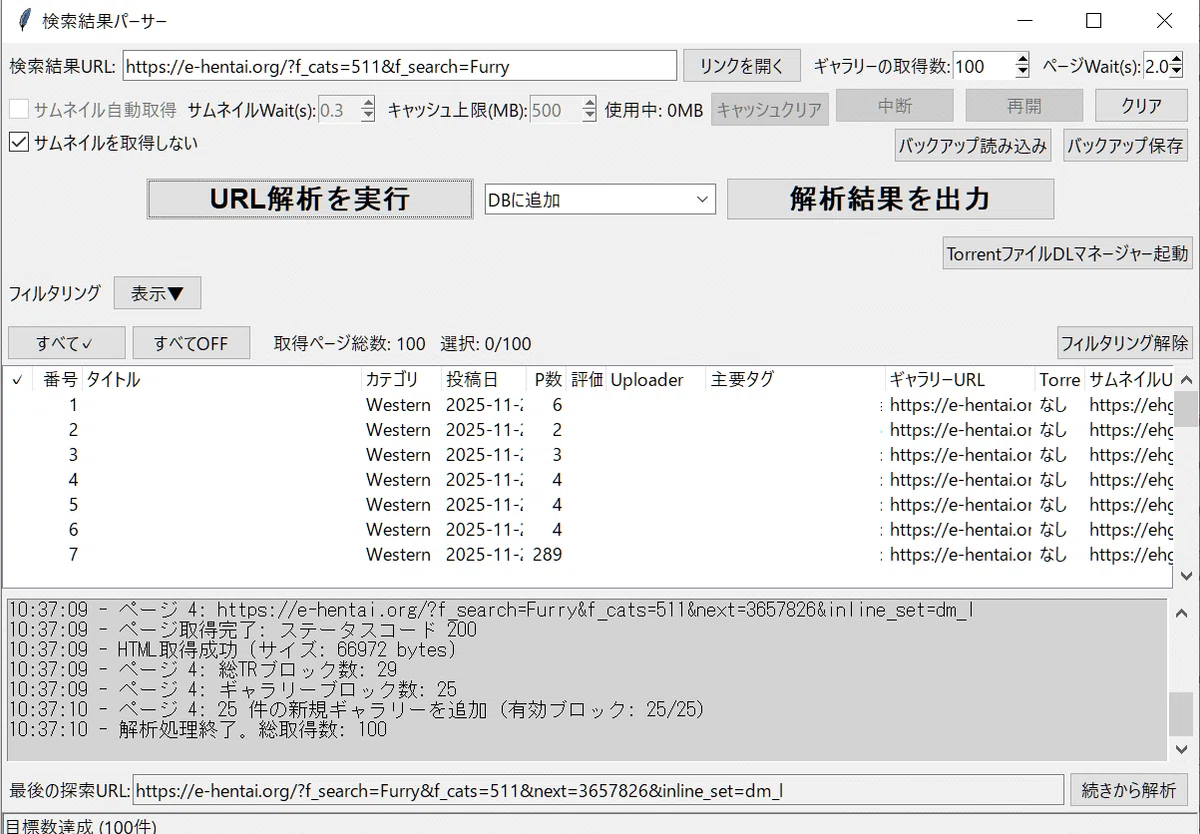The image size is (1200, 834).
Task: Select table row number 1
Action: point(588,405)
